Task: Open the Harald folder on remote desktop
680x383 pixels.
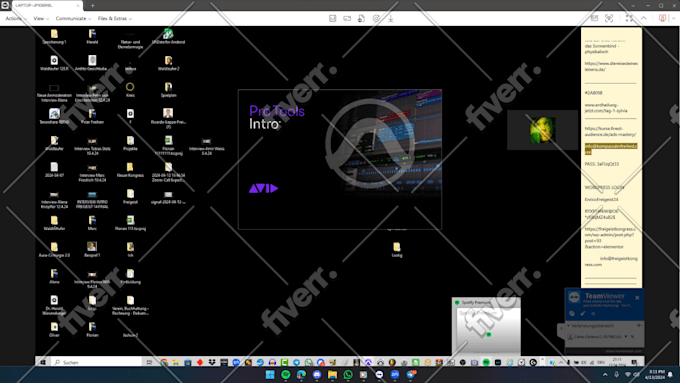Action: pos(92,36)
